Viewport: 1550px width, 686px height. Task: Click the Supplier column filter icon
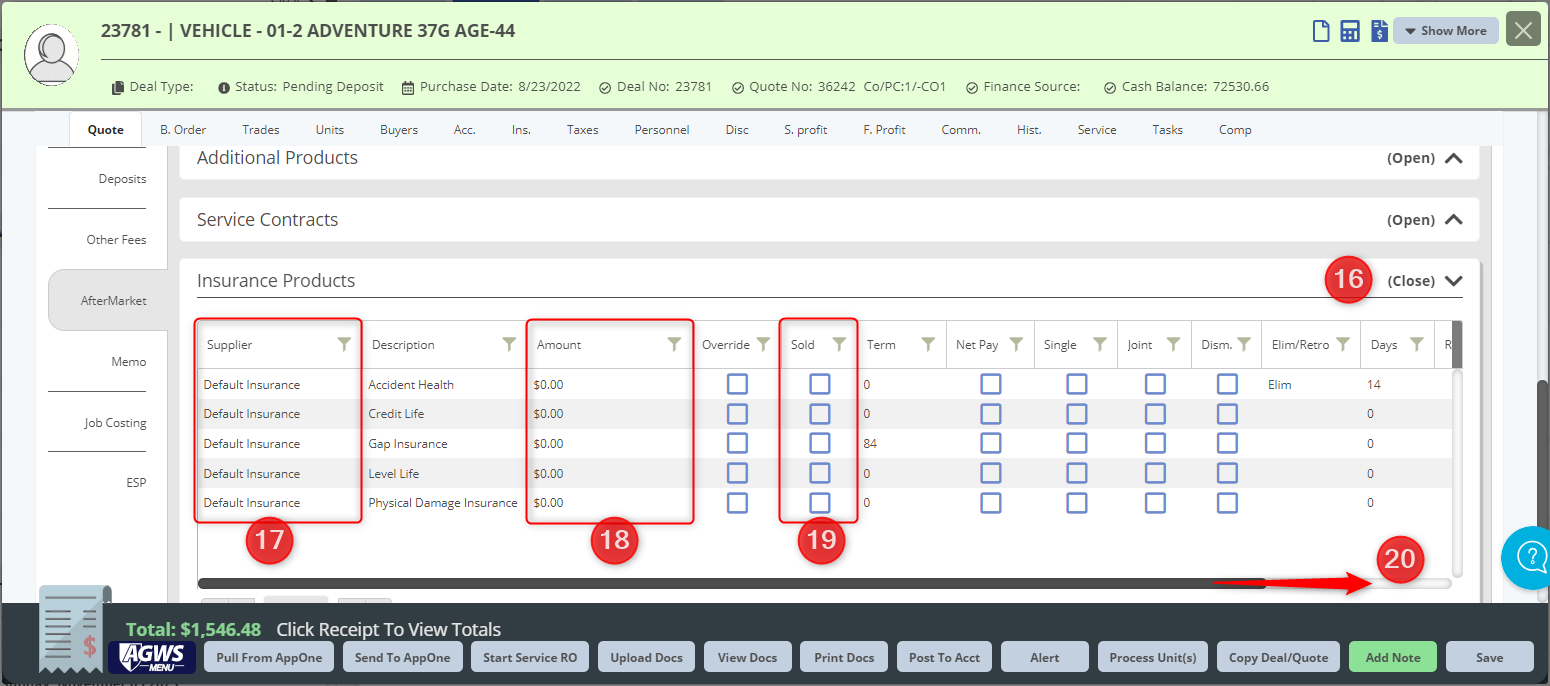[x=345, y=344]
